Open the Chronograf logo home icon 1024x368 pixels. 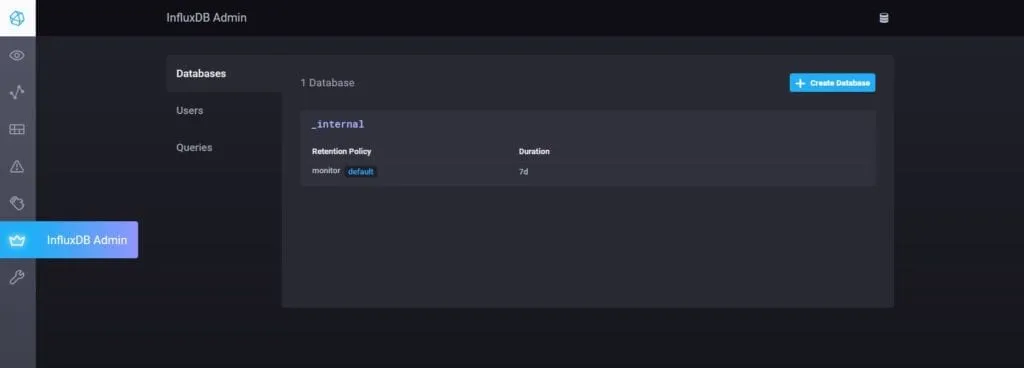pos(17,18)
